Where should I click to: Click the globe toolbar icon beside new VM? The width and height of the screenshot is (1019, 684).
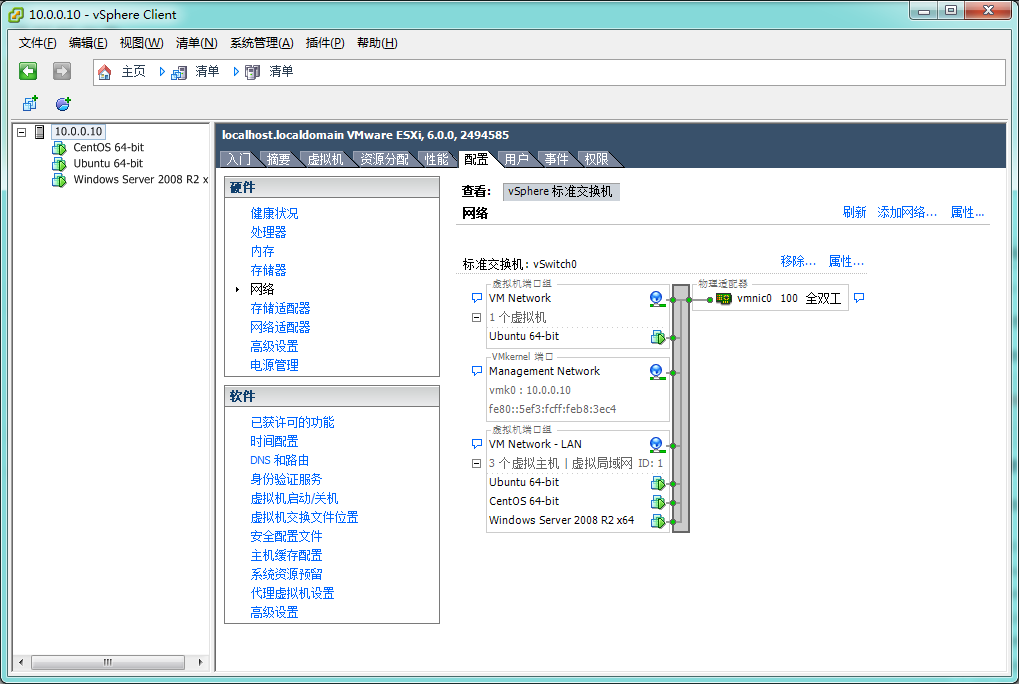63,103
